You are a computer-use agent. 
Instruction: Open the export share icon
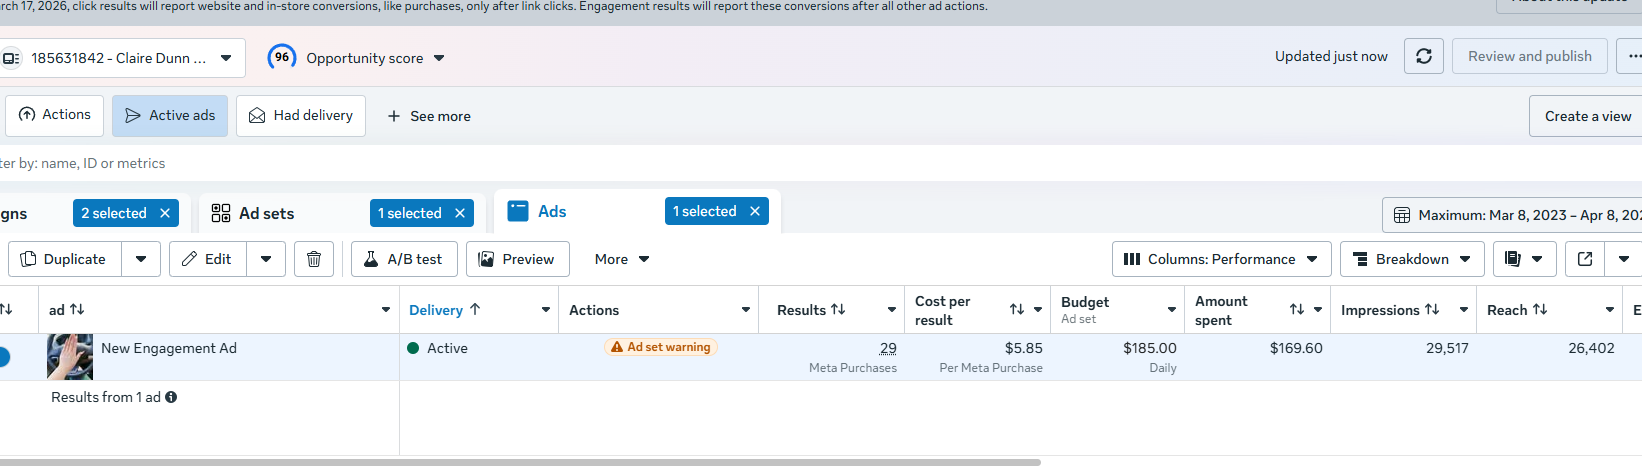(x=1585, y=259)
